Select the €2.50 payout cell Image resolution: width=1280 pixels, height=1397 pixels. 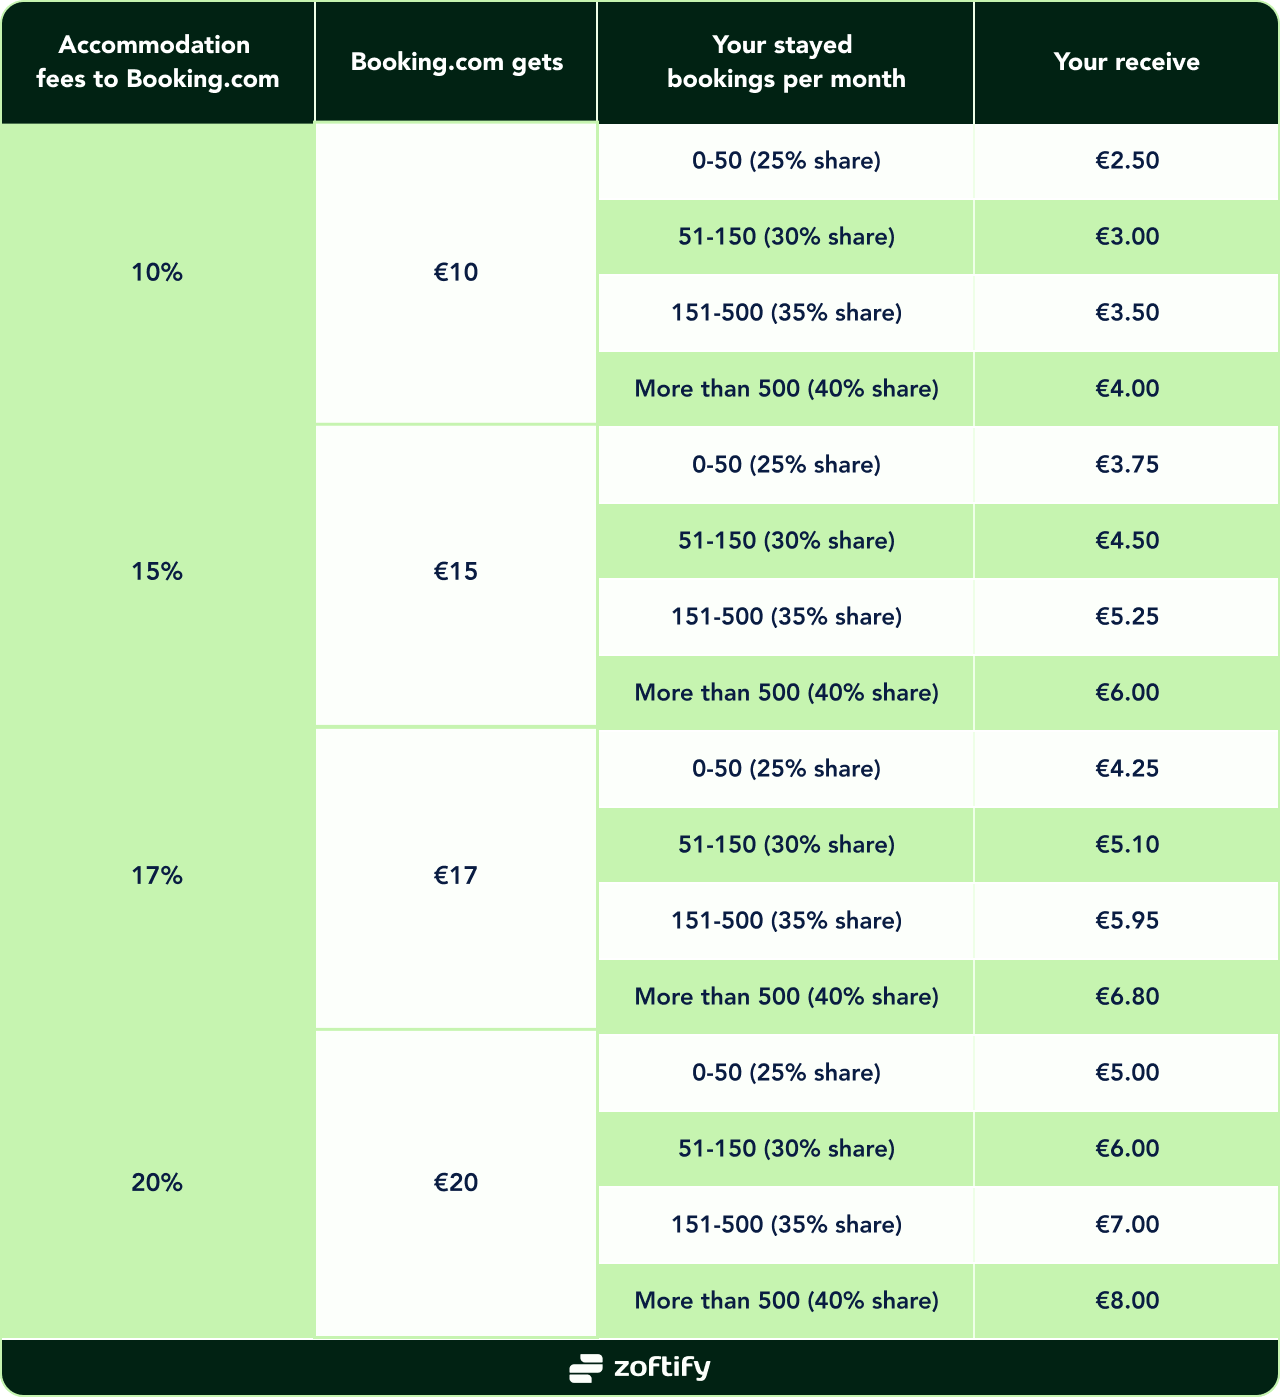[x=1127, y=160]
